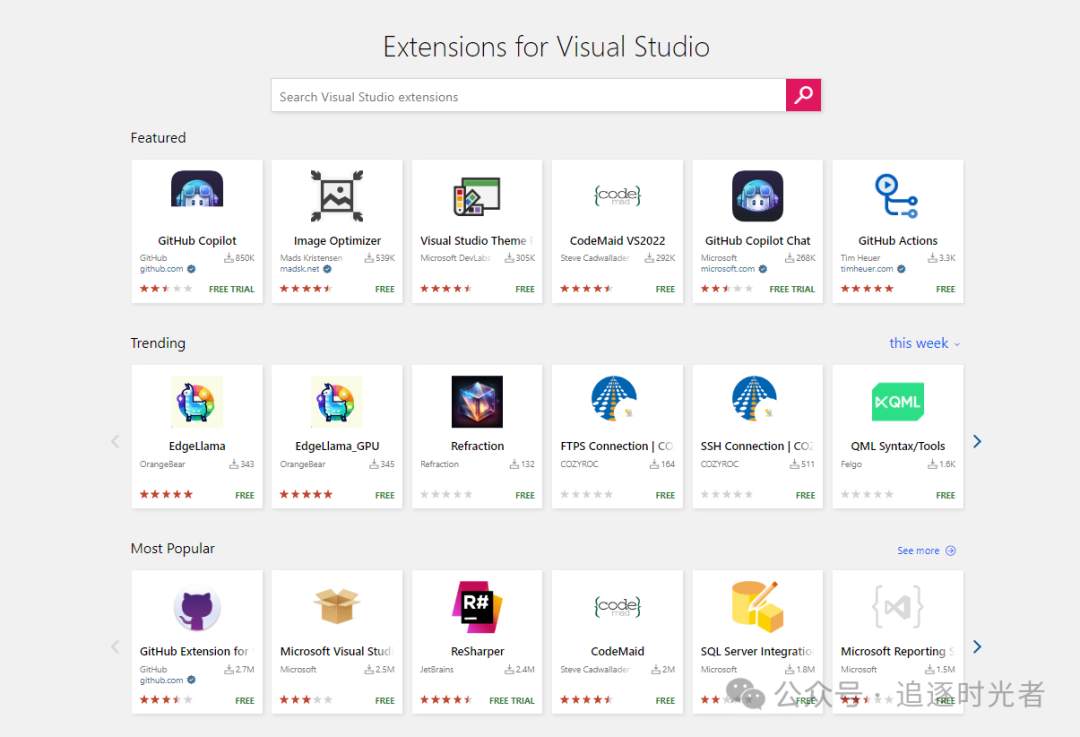Click the GitHub Extension octocat icon

(x=197, y=606)
